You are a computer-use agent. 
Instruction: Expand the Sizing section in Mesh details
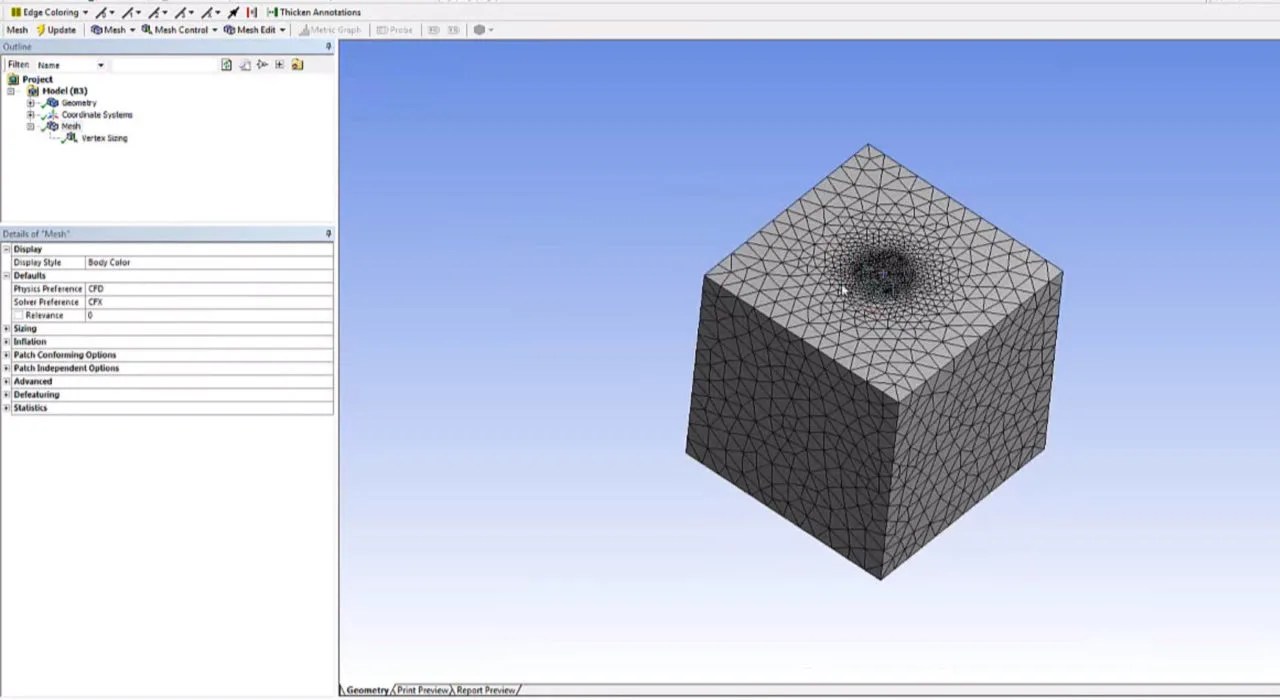pyautogui.click(x=24, y=328)
